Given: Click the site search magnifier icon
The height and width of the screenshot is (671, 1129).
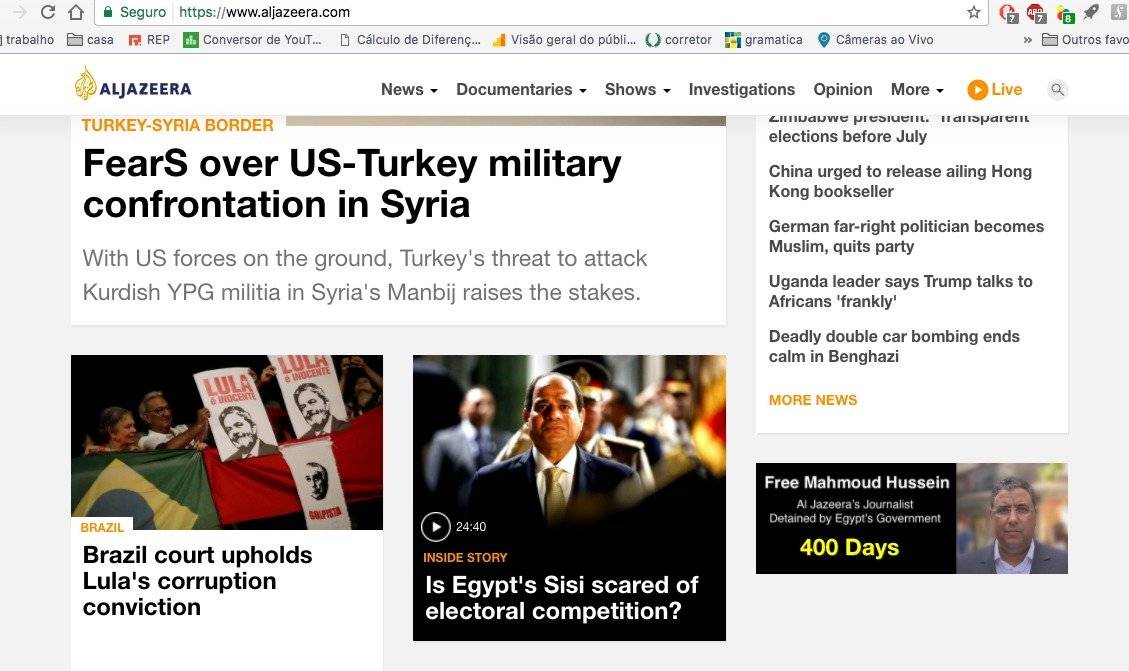Looking at the screenshot, I should (1057, 89).
